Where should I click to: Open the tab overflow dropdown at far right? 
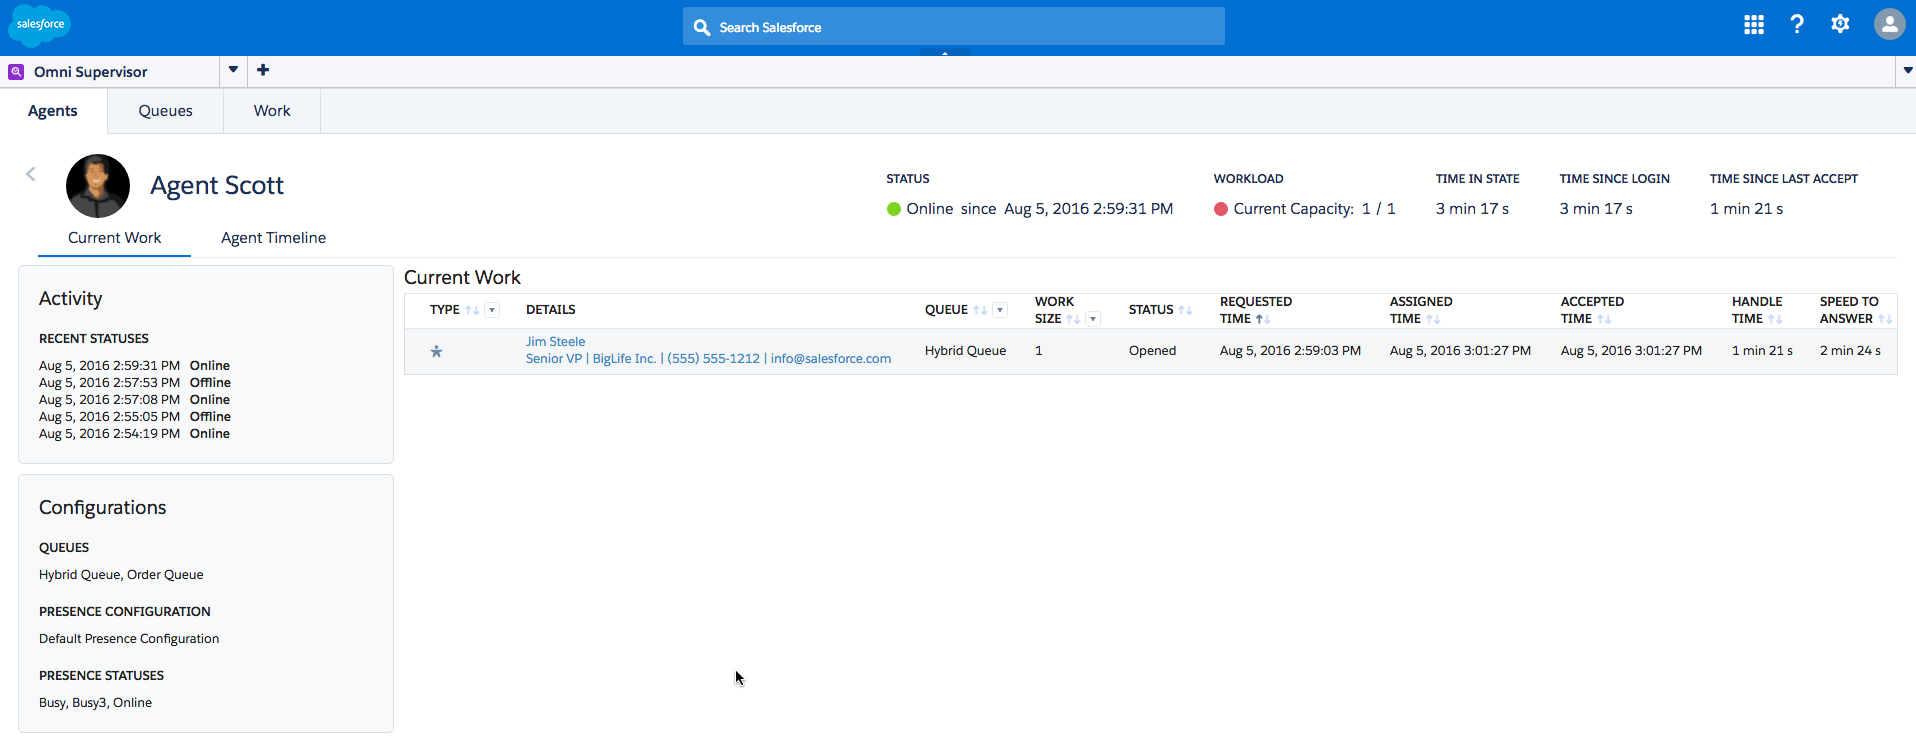(1907, 71)
